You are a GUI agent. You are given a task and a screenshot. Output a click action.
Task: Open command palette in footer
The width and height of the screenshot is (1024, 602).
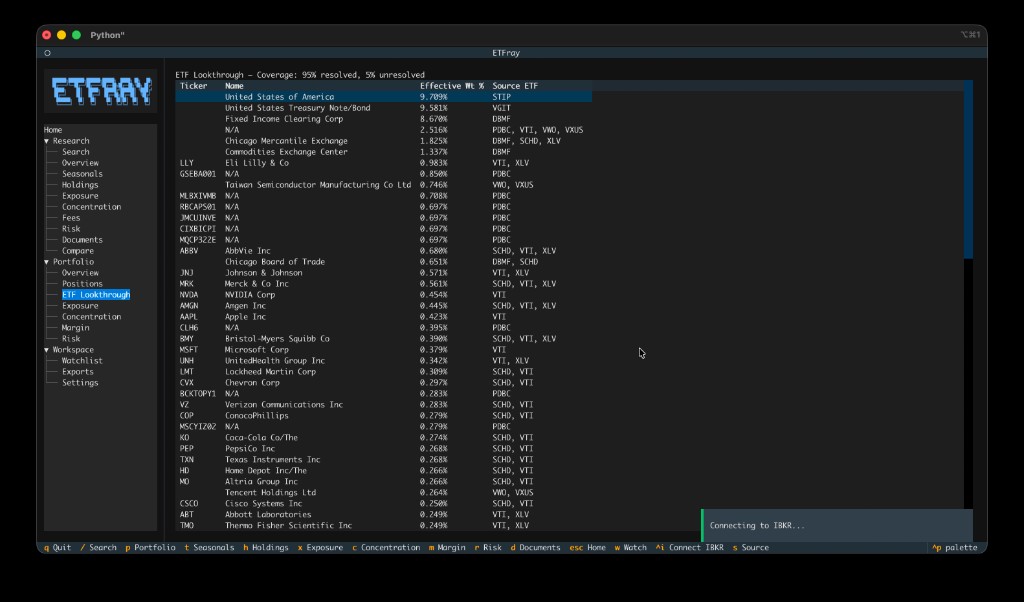(x=955, y=547)
